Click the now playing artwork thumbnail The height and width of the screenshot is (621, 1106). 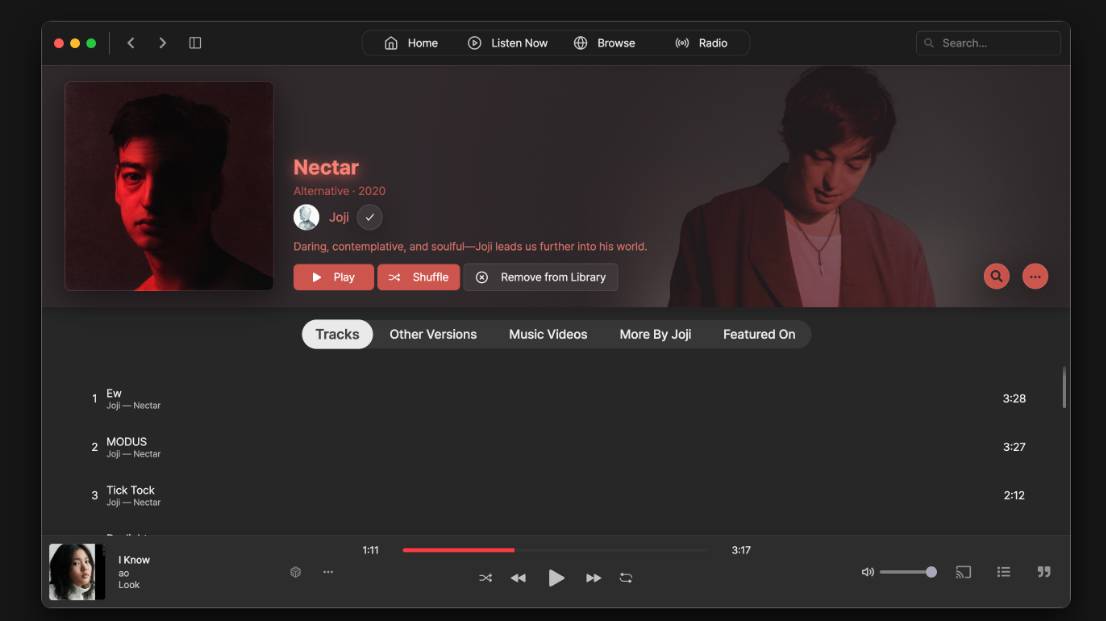77,572
